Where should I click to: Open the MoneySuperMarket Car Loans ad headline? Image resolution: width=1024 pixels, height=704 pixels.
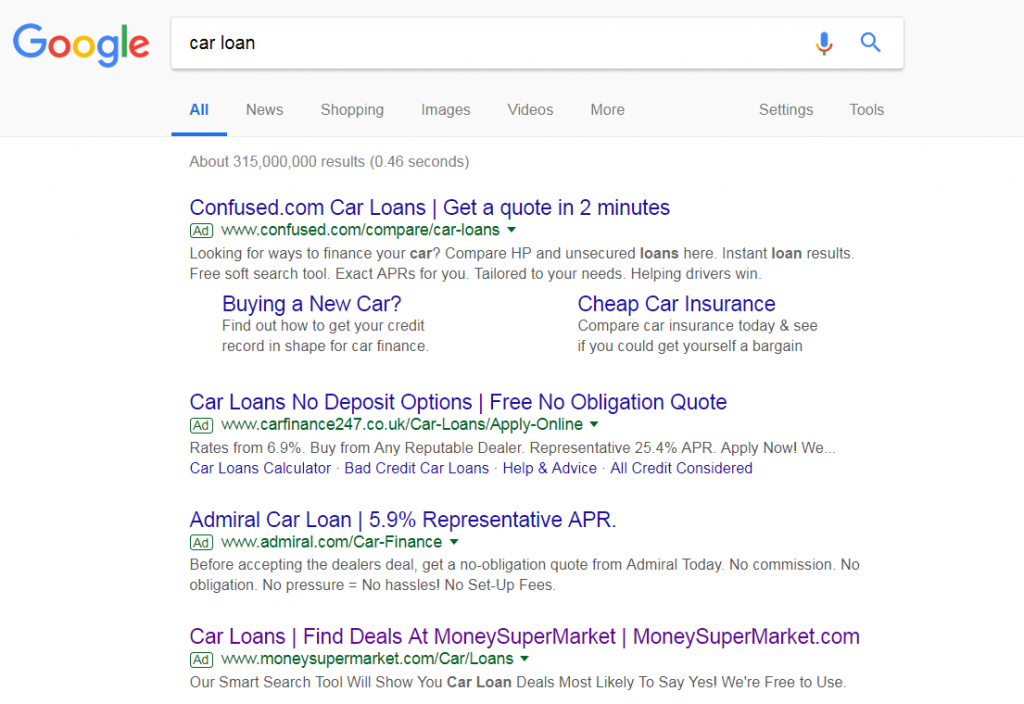tap(524, 636)
